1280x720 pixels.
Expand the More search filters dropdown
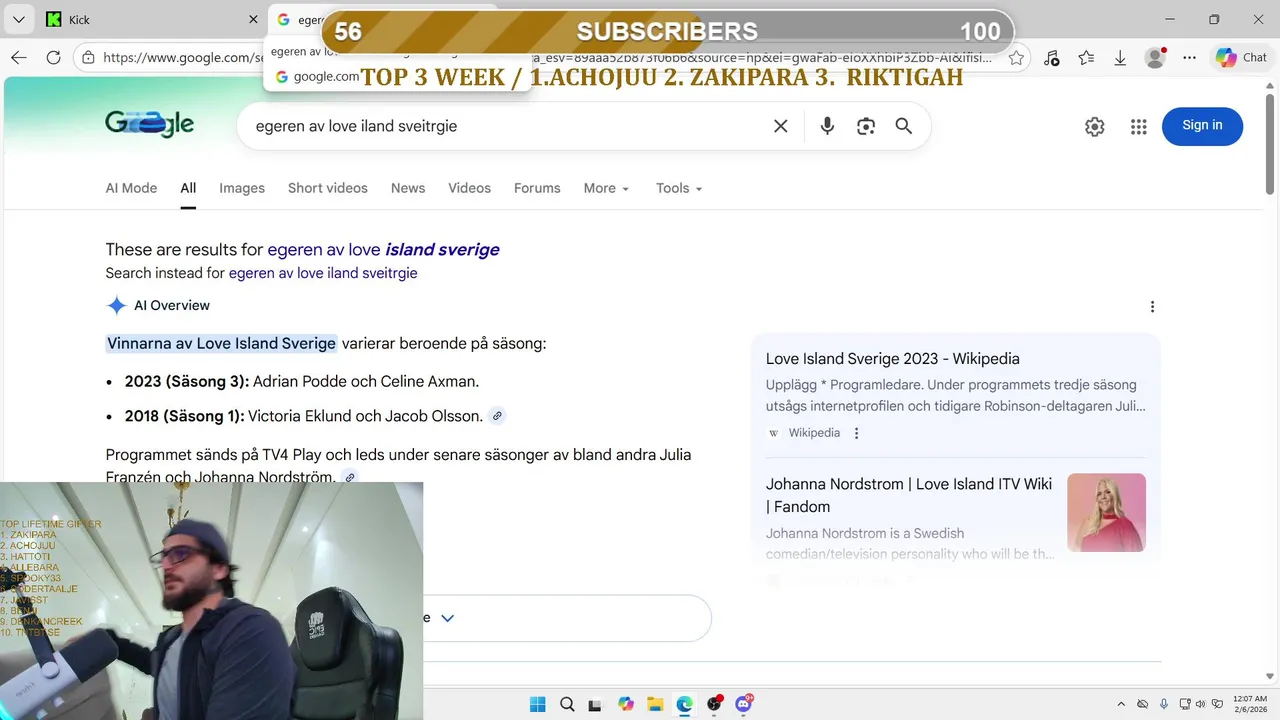[607, 188]
